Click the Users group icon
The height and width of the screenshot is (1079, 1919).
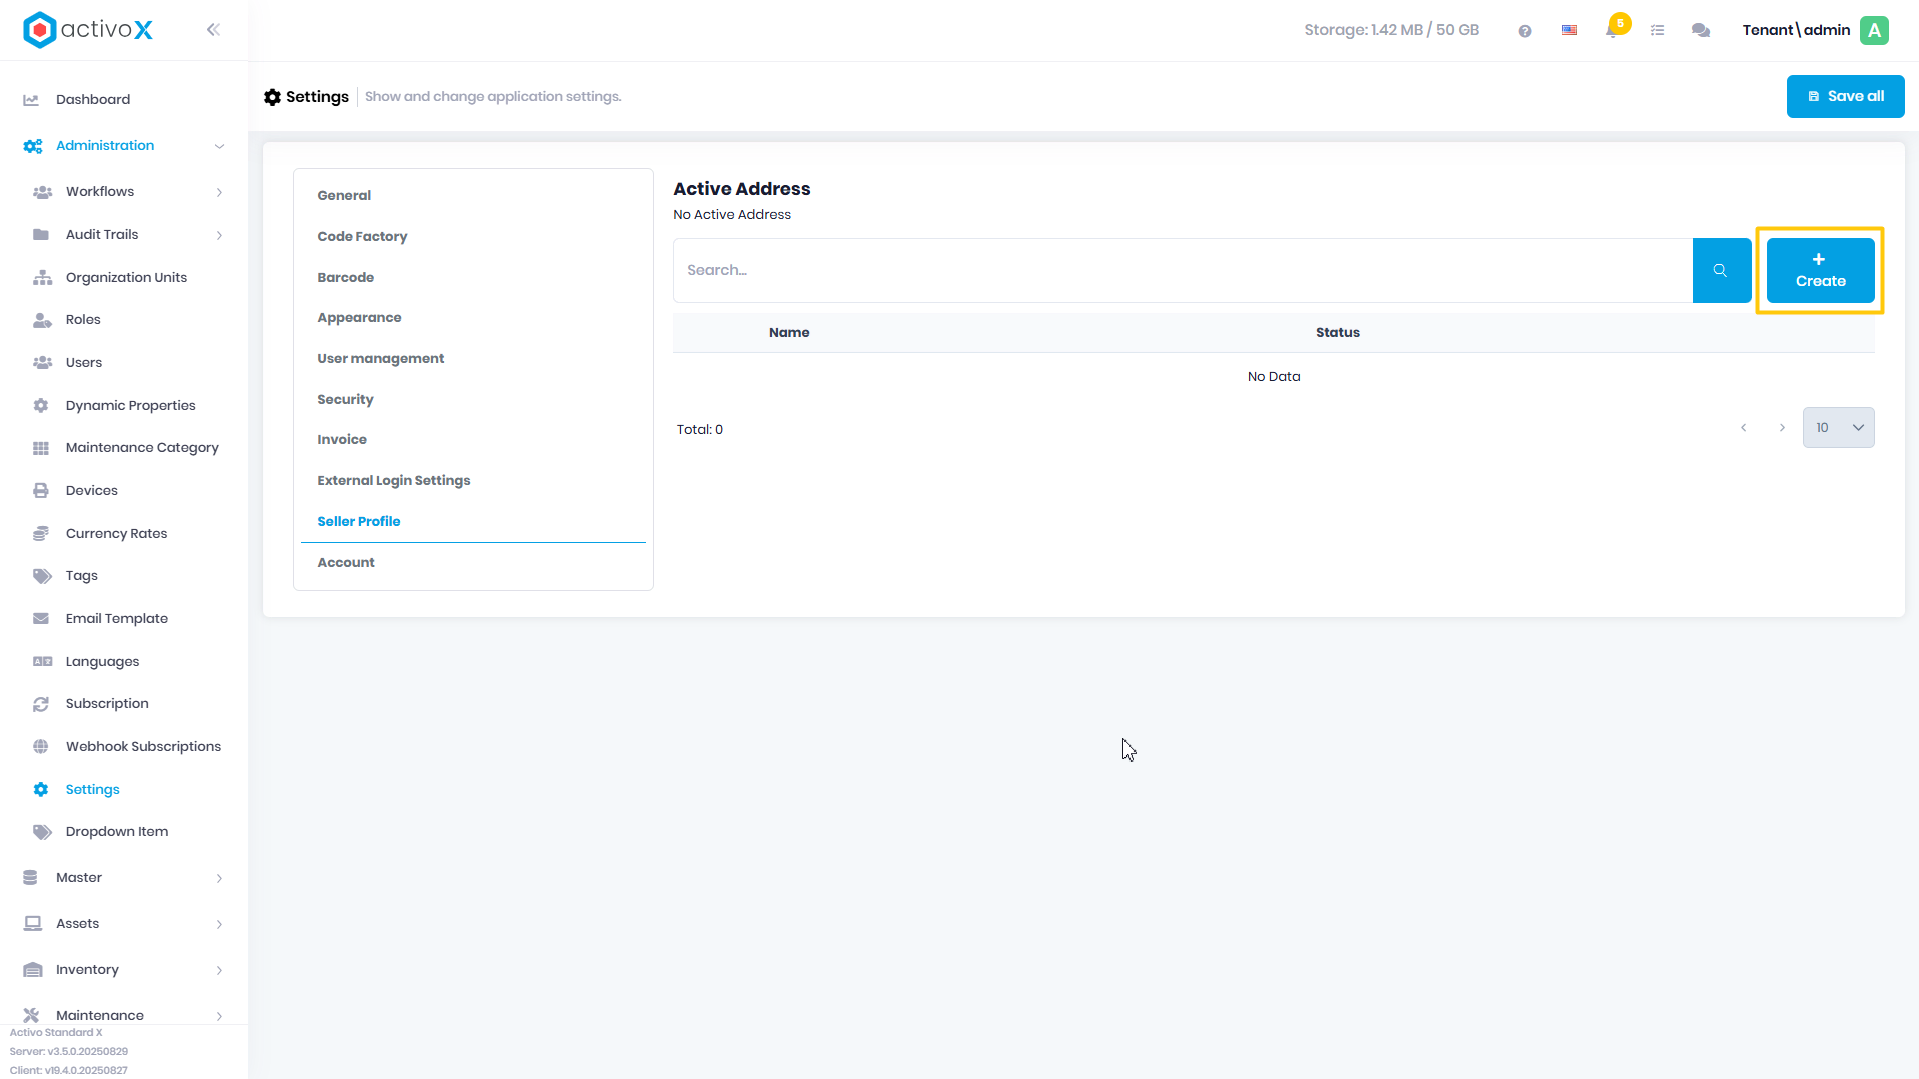(x=42, y=363)
